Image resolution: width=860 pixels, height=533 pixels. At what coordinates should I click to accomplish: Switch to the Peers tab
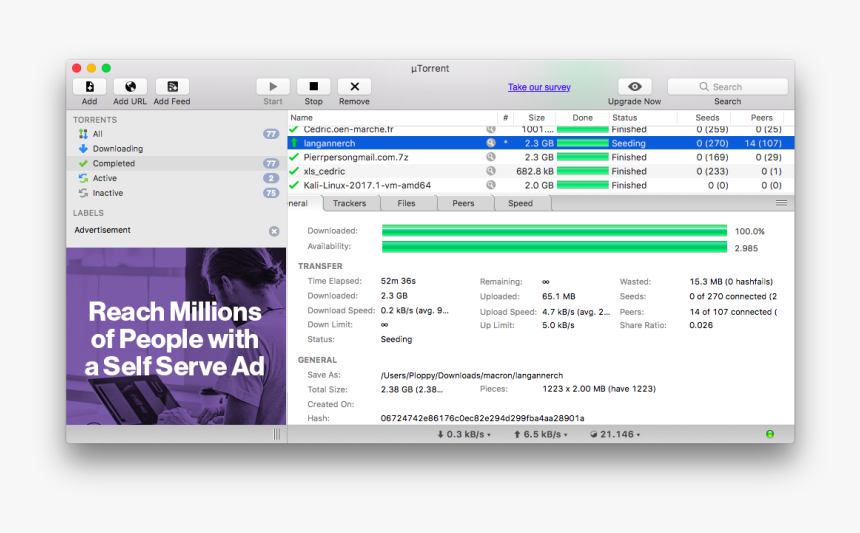pos(463,203)
